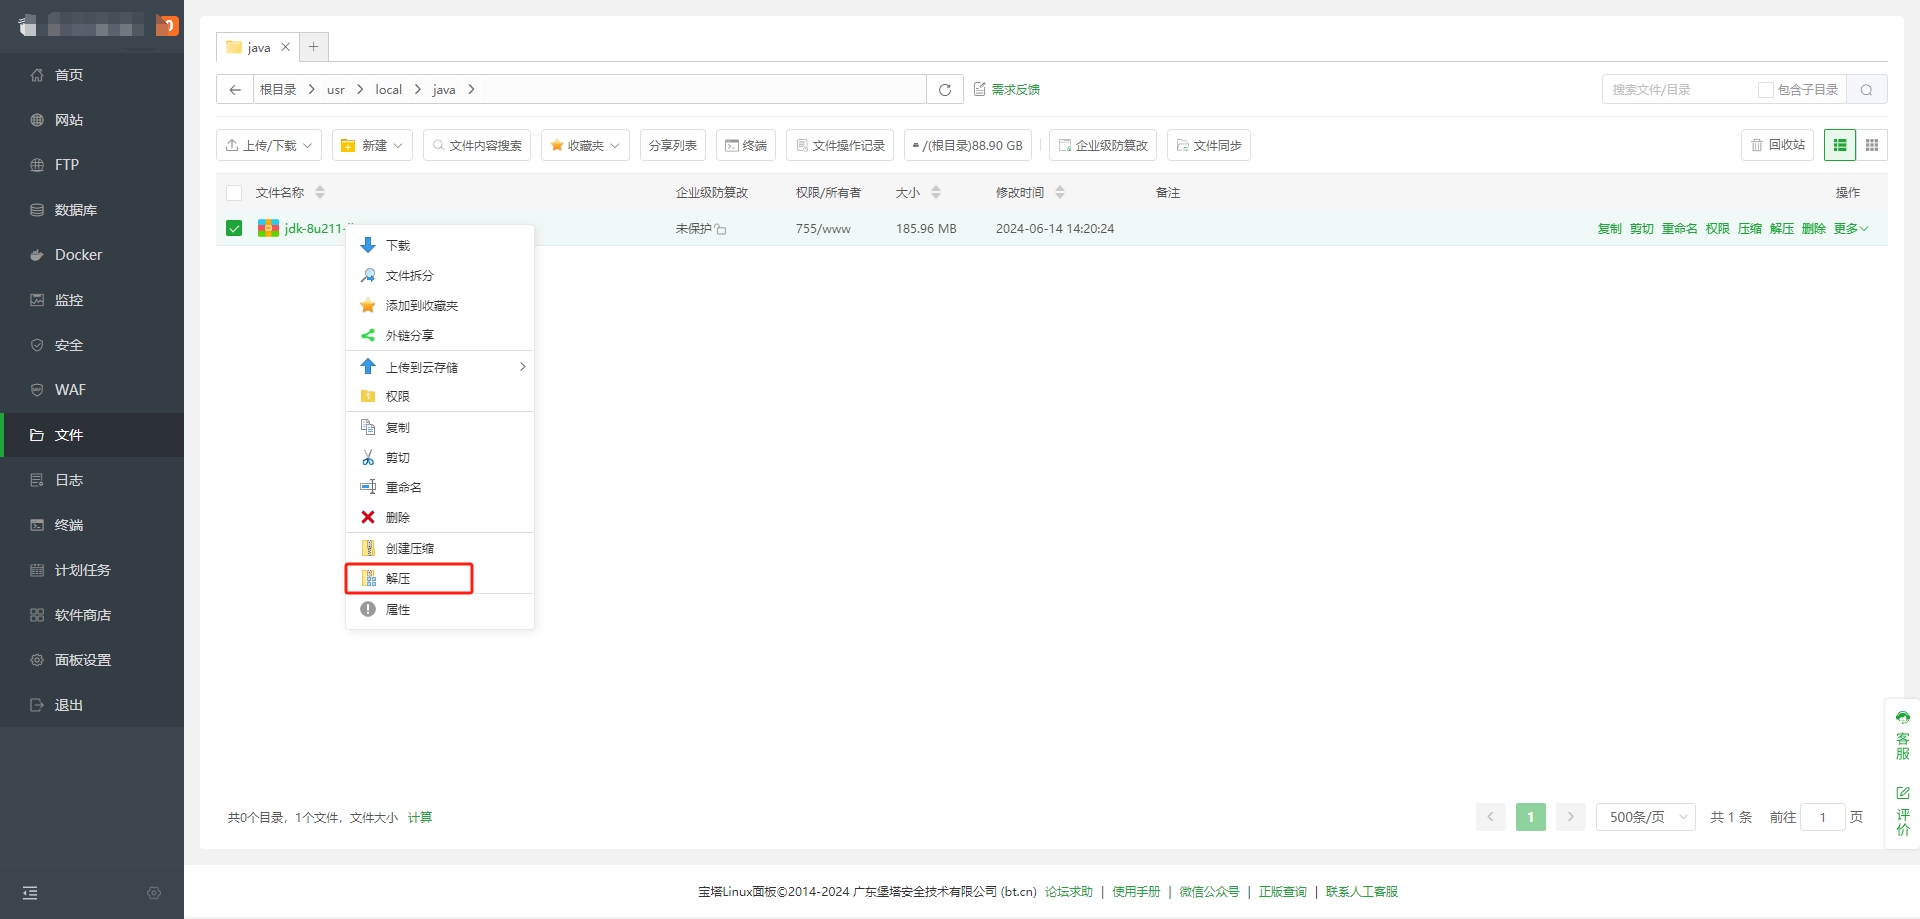Select 解压 from the context menu
1920x919 pixels.
click(398, 579)
